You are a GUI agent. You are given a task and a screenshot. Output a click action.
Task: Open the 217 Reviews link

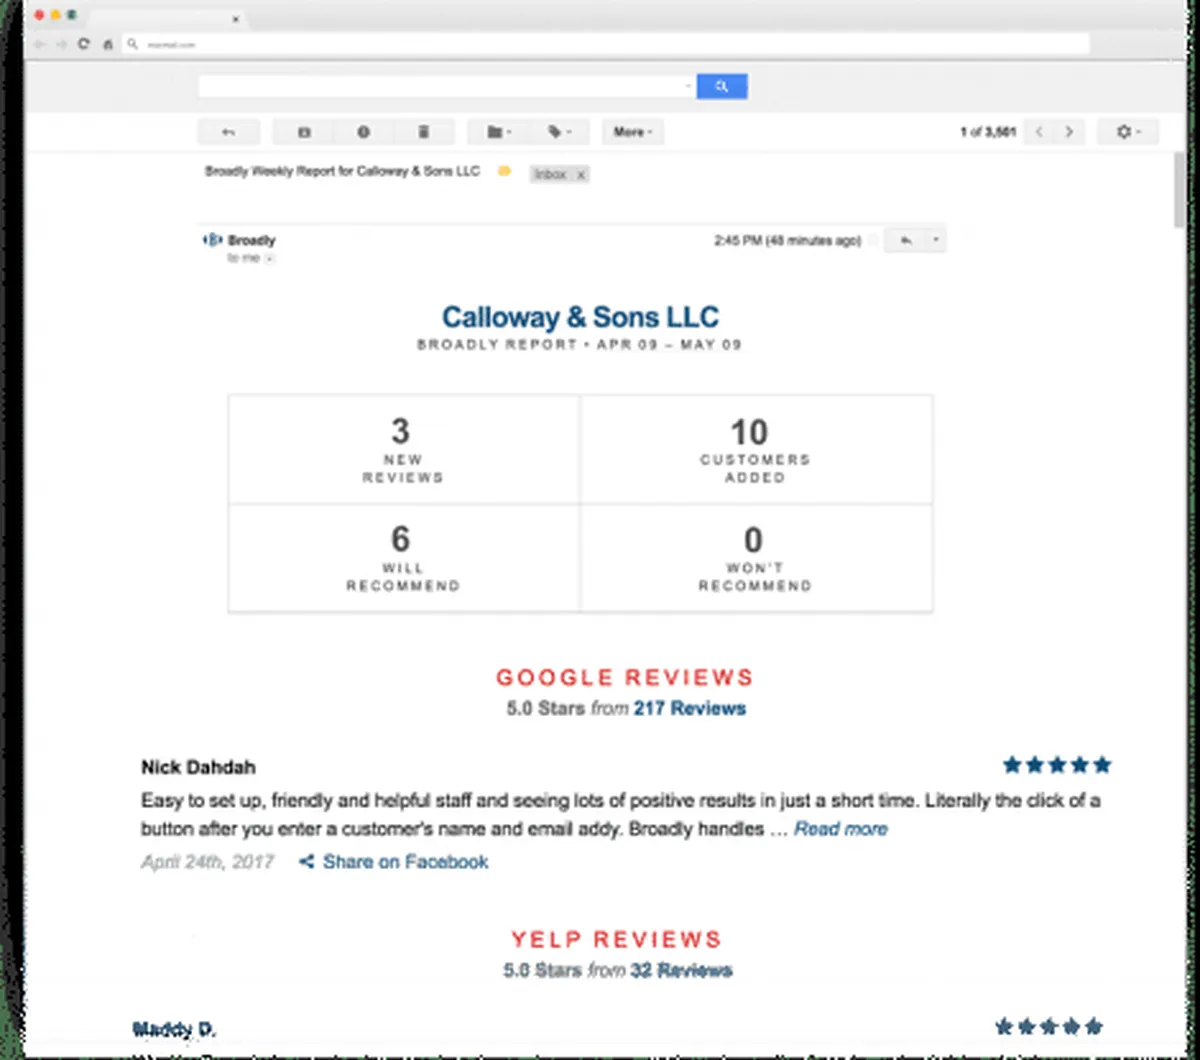coord(690,708)
